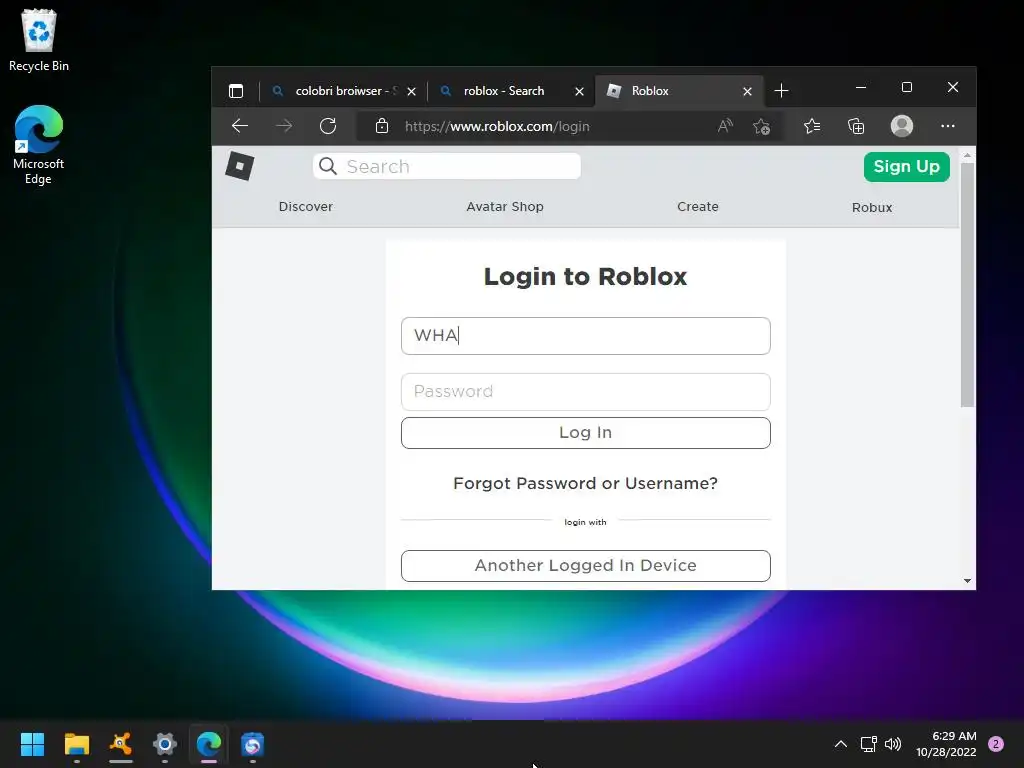Click the green Sign Up button
1024x768 pixels.
(906, 167)
